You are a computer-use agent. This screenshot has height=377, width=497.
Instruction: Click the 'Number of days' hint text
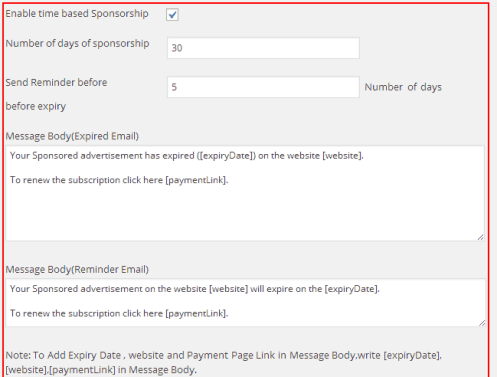point(403,87)
